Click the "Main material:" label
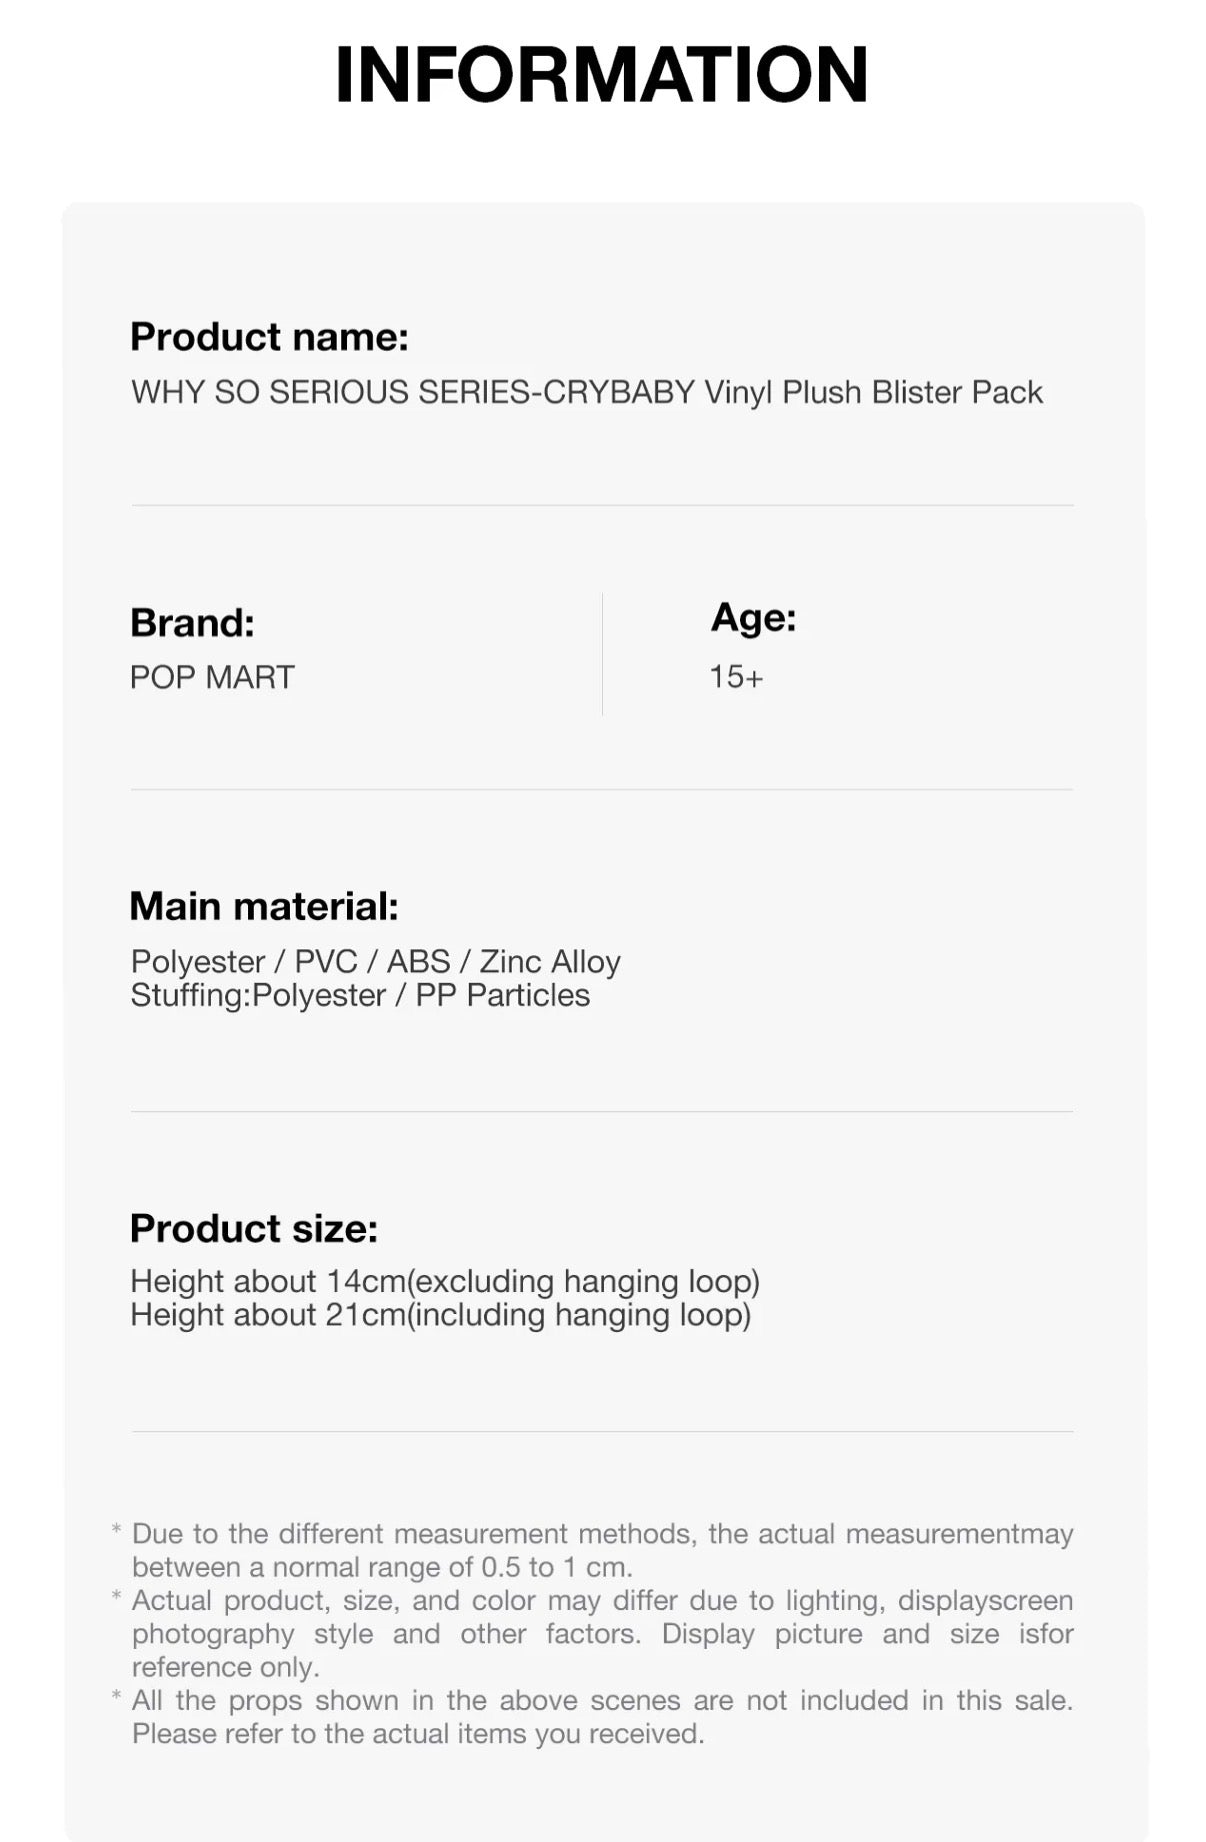The image size is (1206, 1842). tap(264, 906)
